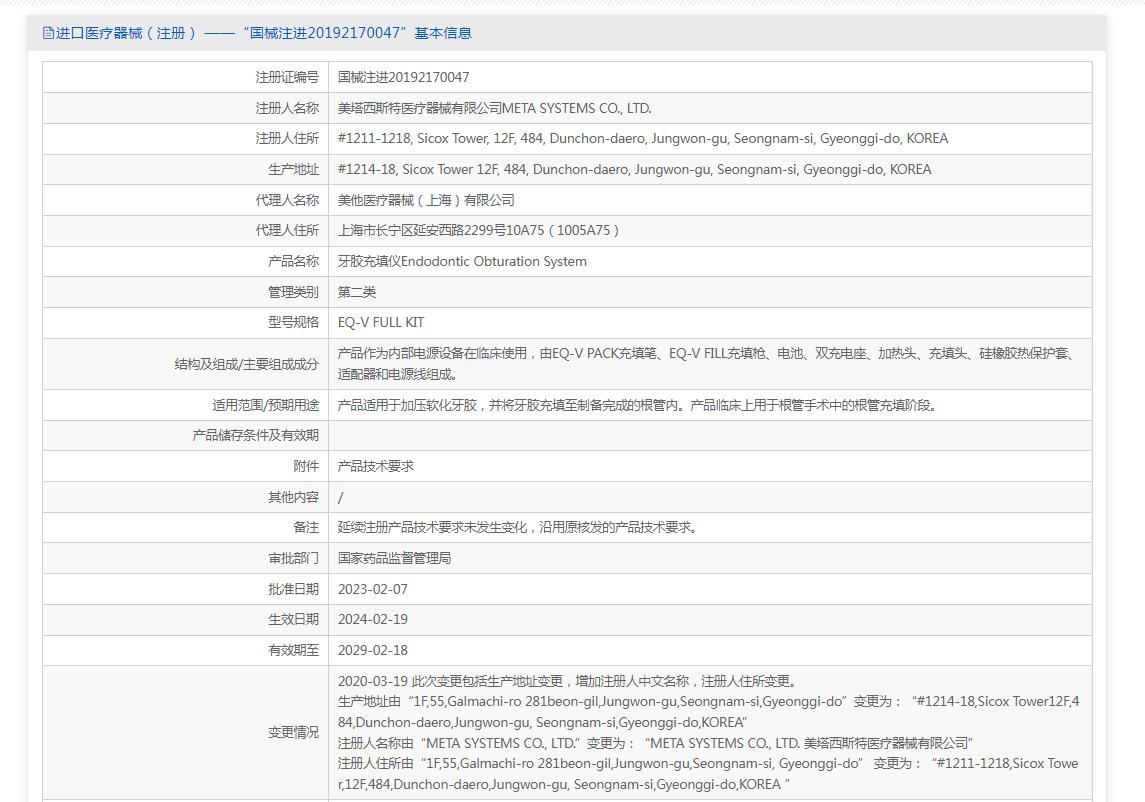Click the header title 进口医疗器械（注册）基本信息
Viewport: 1145px width, 802px height.
[x=264, y=33]
